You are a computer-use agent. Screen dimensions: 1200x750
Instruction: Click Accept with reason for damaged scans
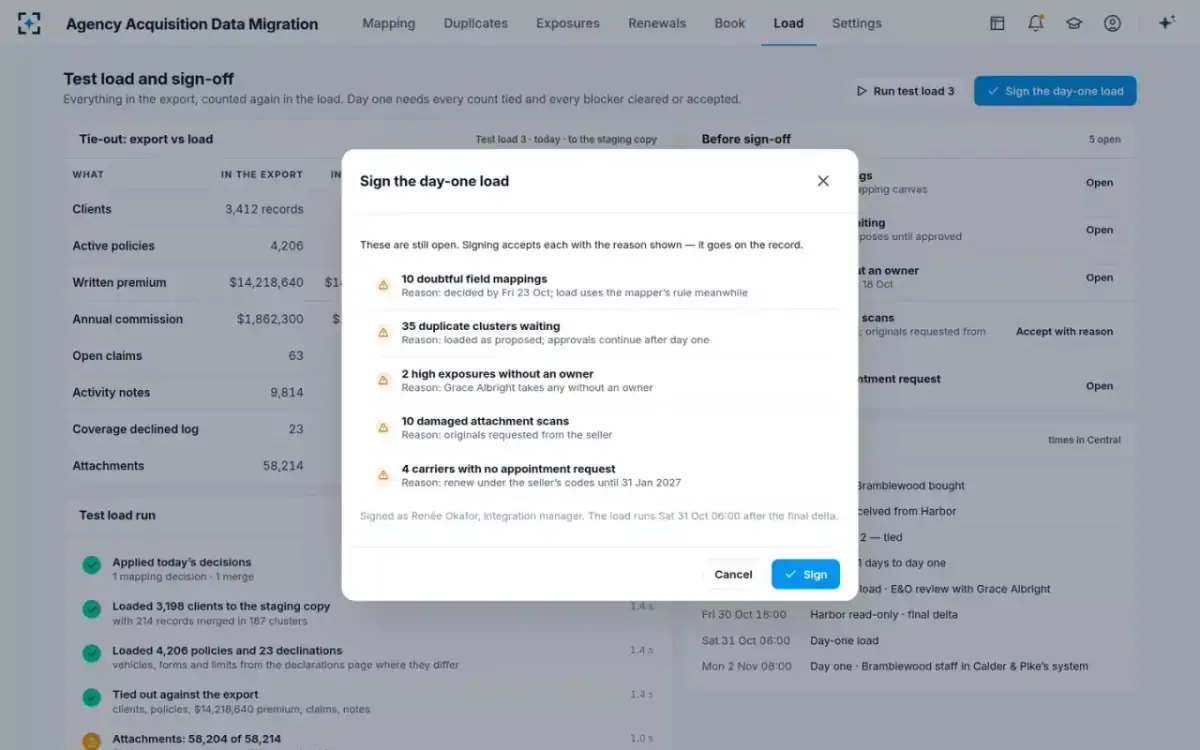pos(1064,331)
